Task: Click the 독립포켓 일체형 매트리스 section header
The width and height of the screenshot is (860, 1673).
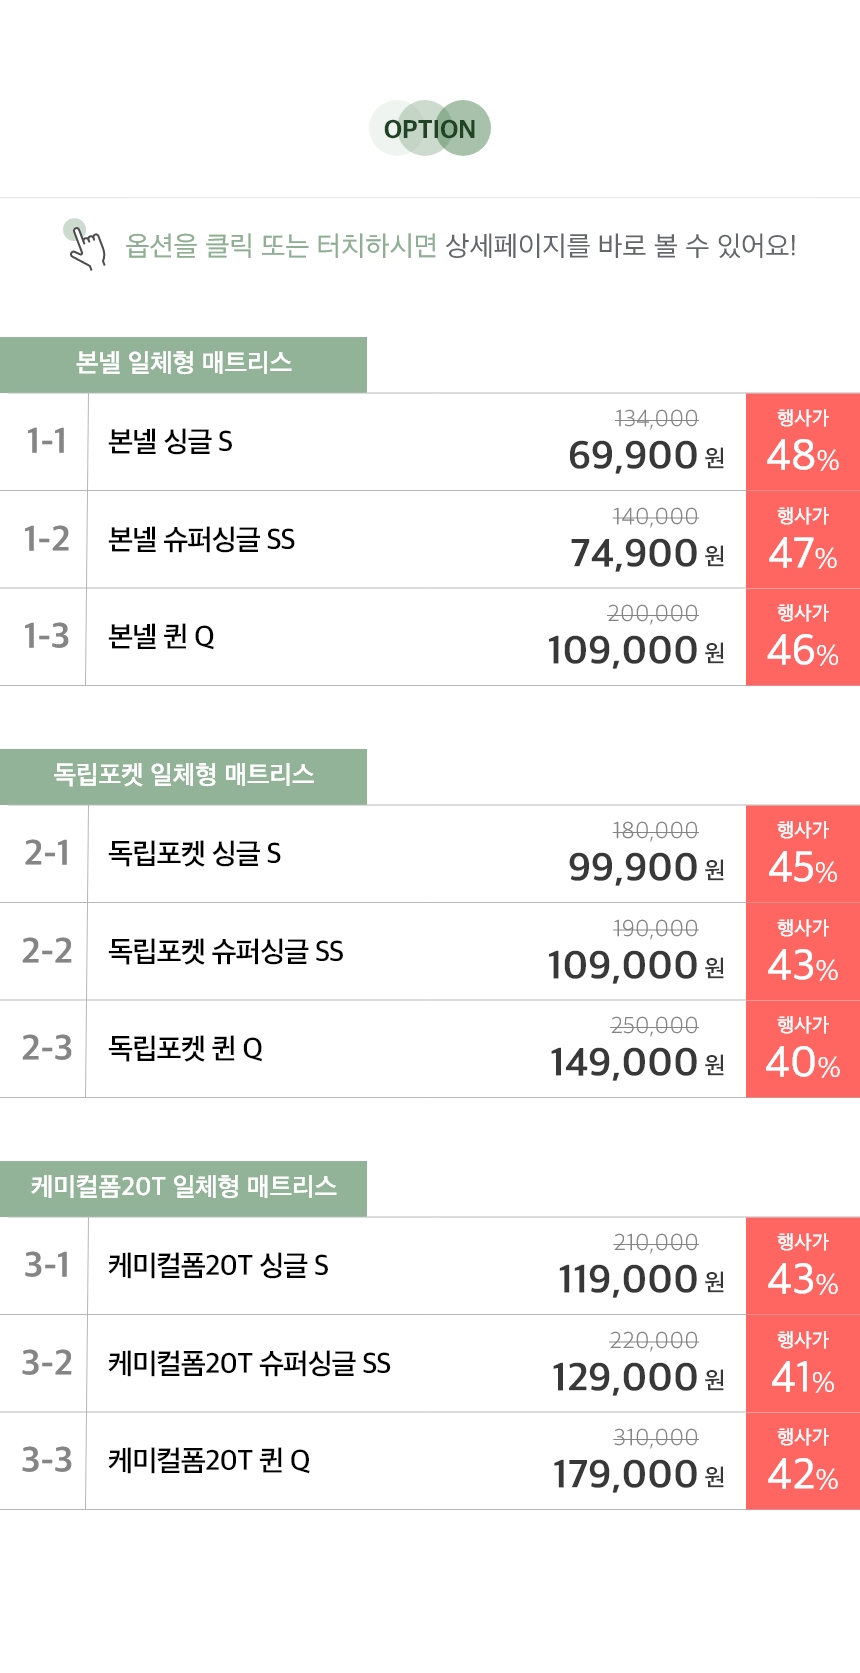Action: (x=183, y=776)
